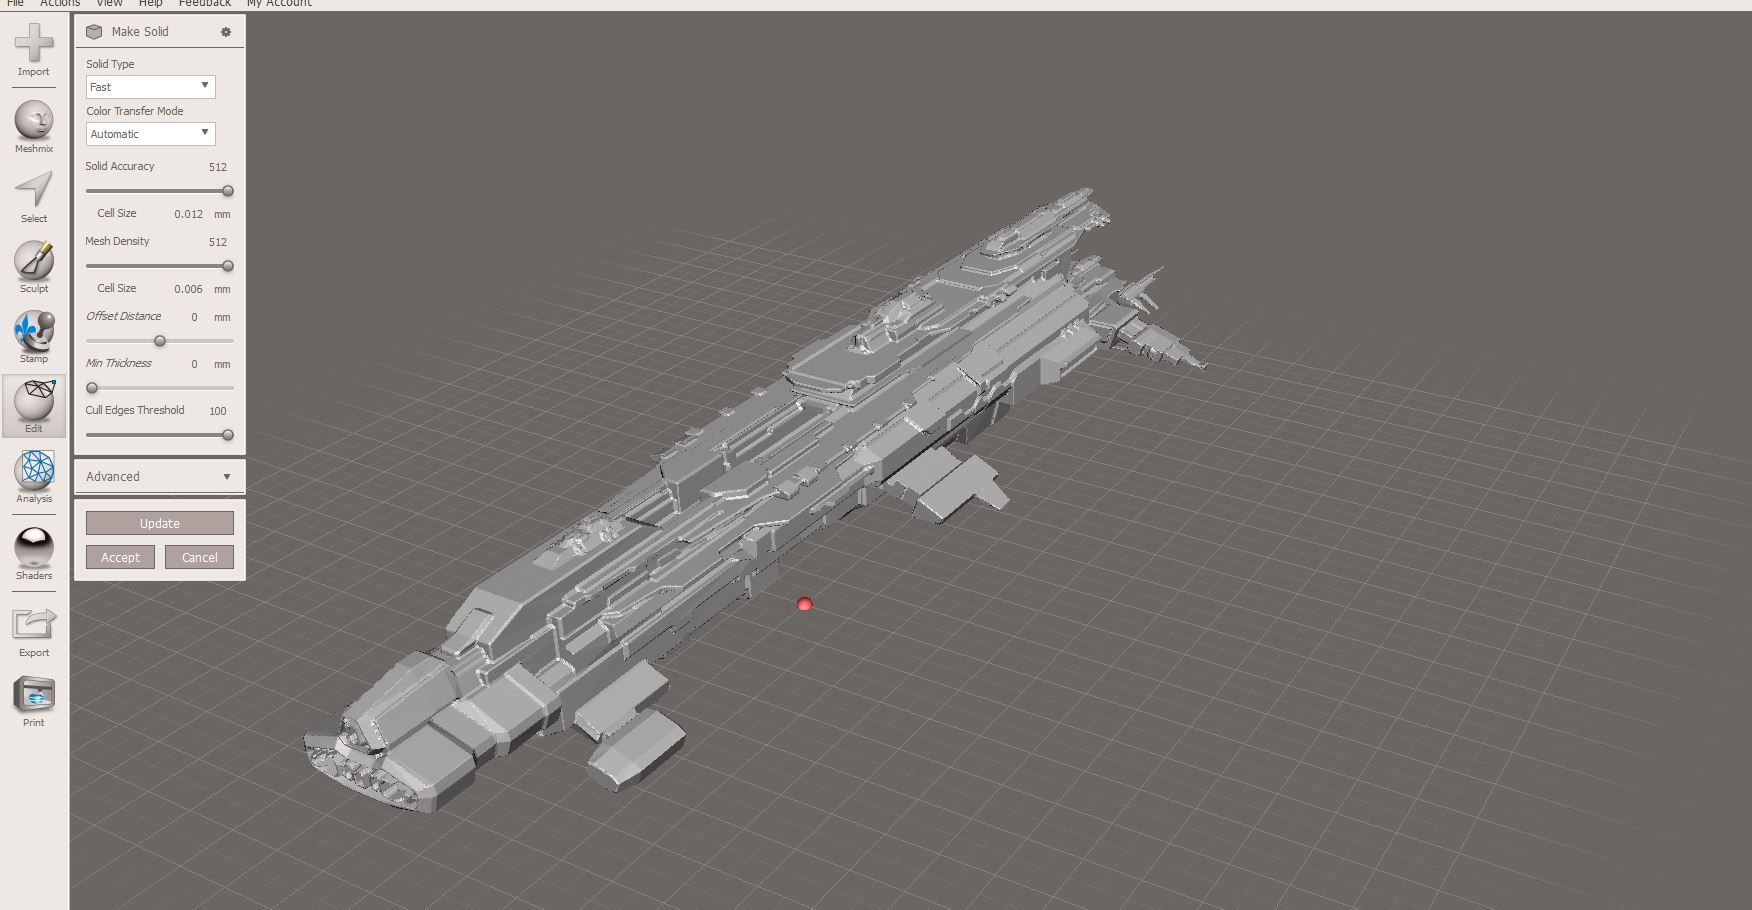Open the Color Transfer Mode dropdown
Image resolution: width=1752 pixels, height=910 pixels.
tap(150, 133)
